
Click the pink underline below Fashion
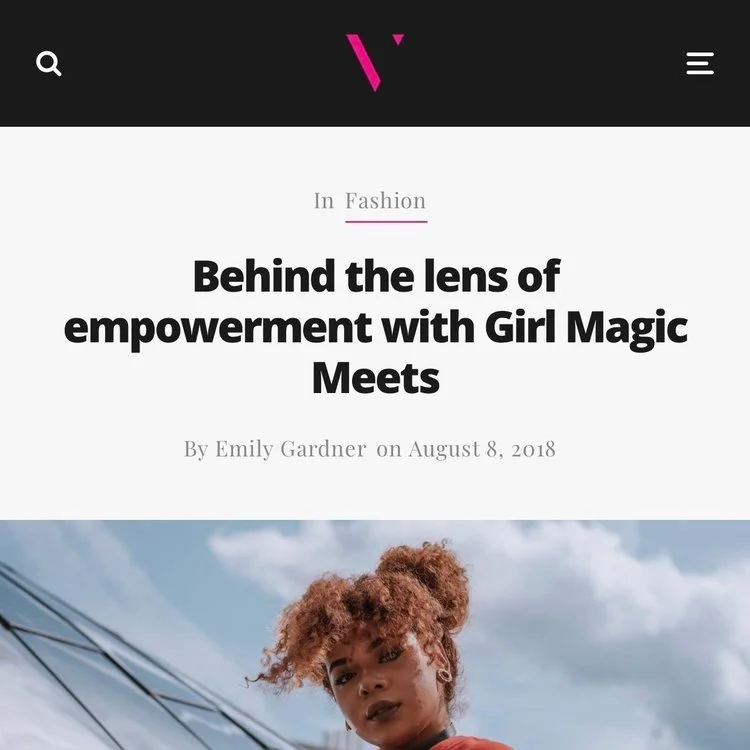[x=386, y=222]
